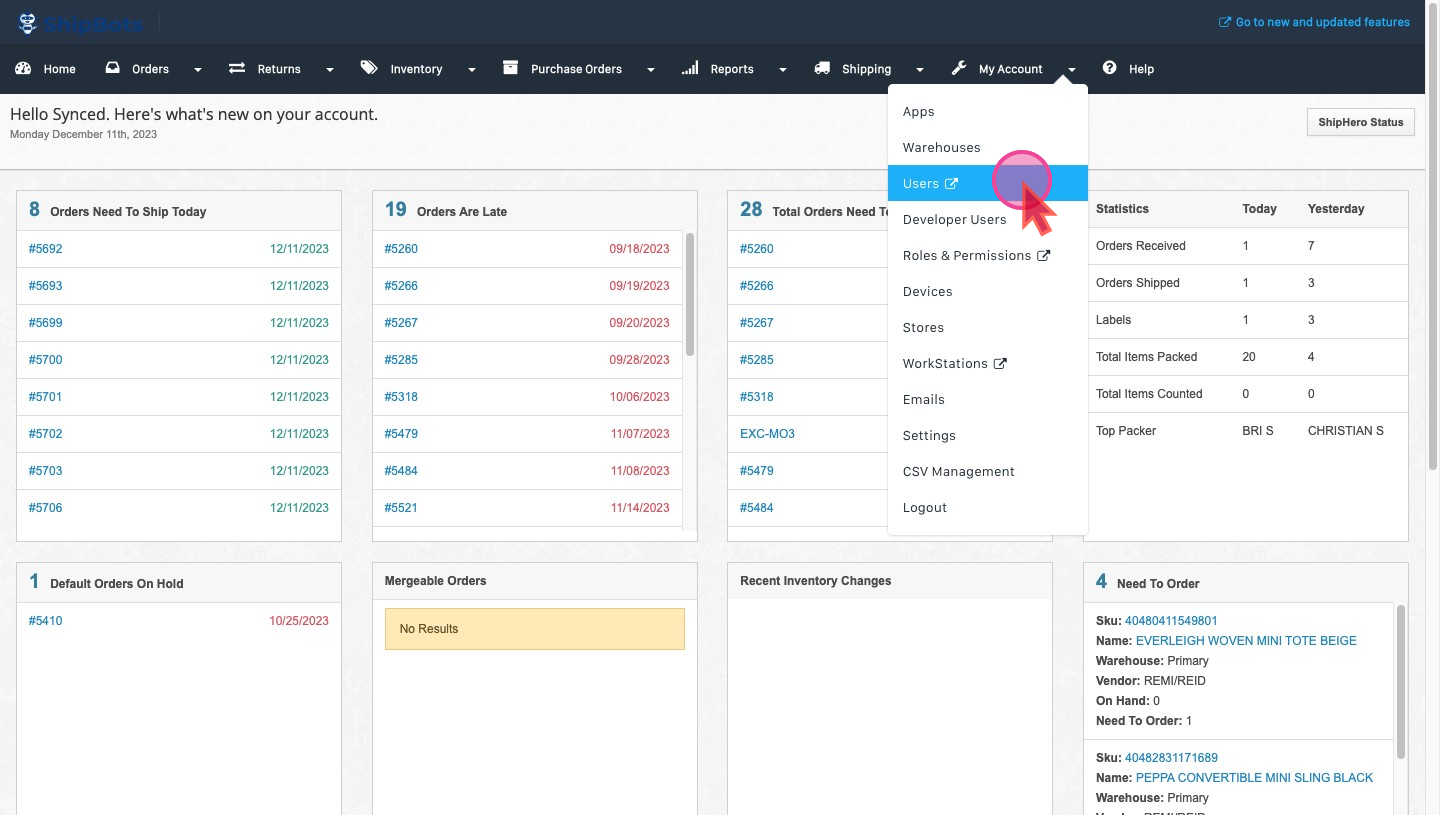Expand the Returns menu caret
Viewport: 1440px width, 815px height.
(x=330, y=70)
